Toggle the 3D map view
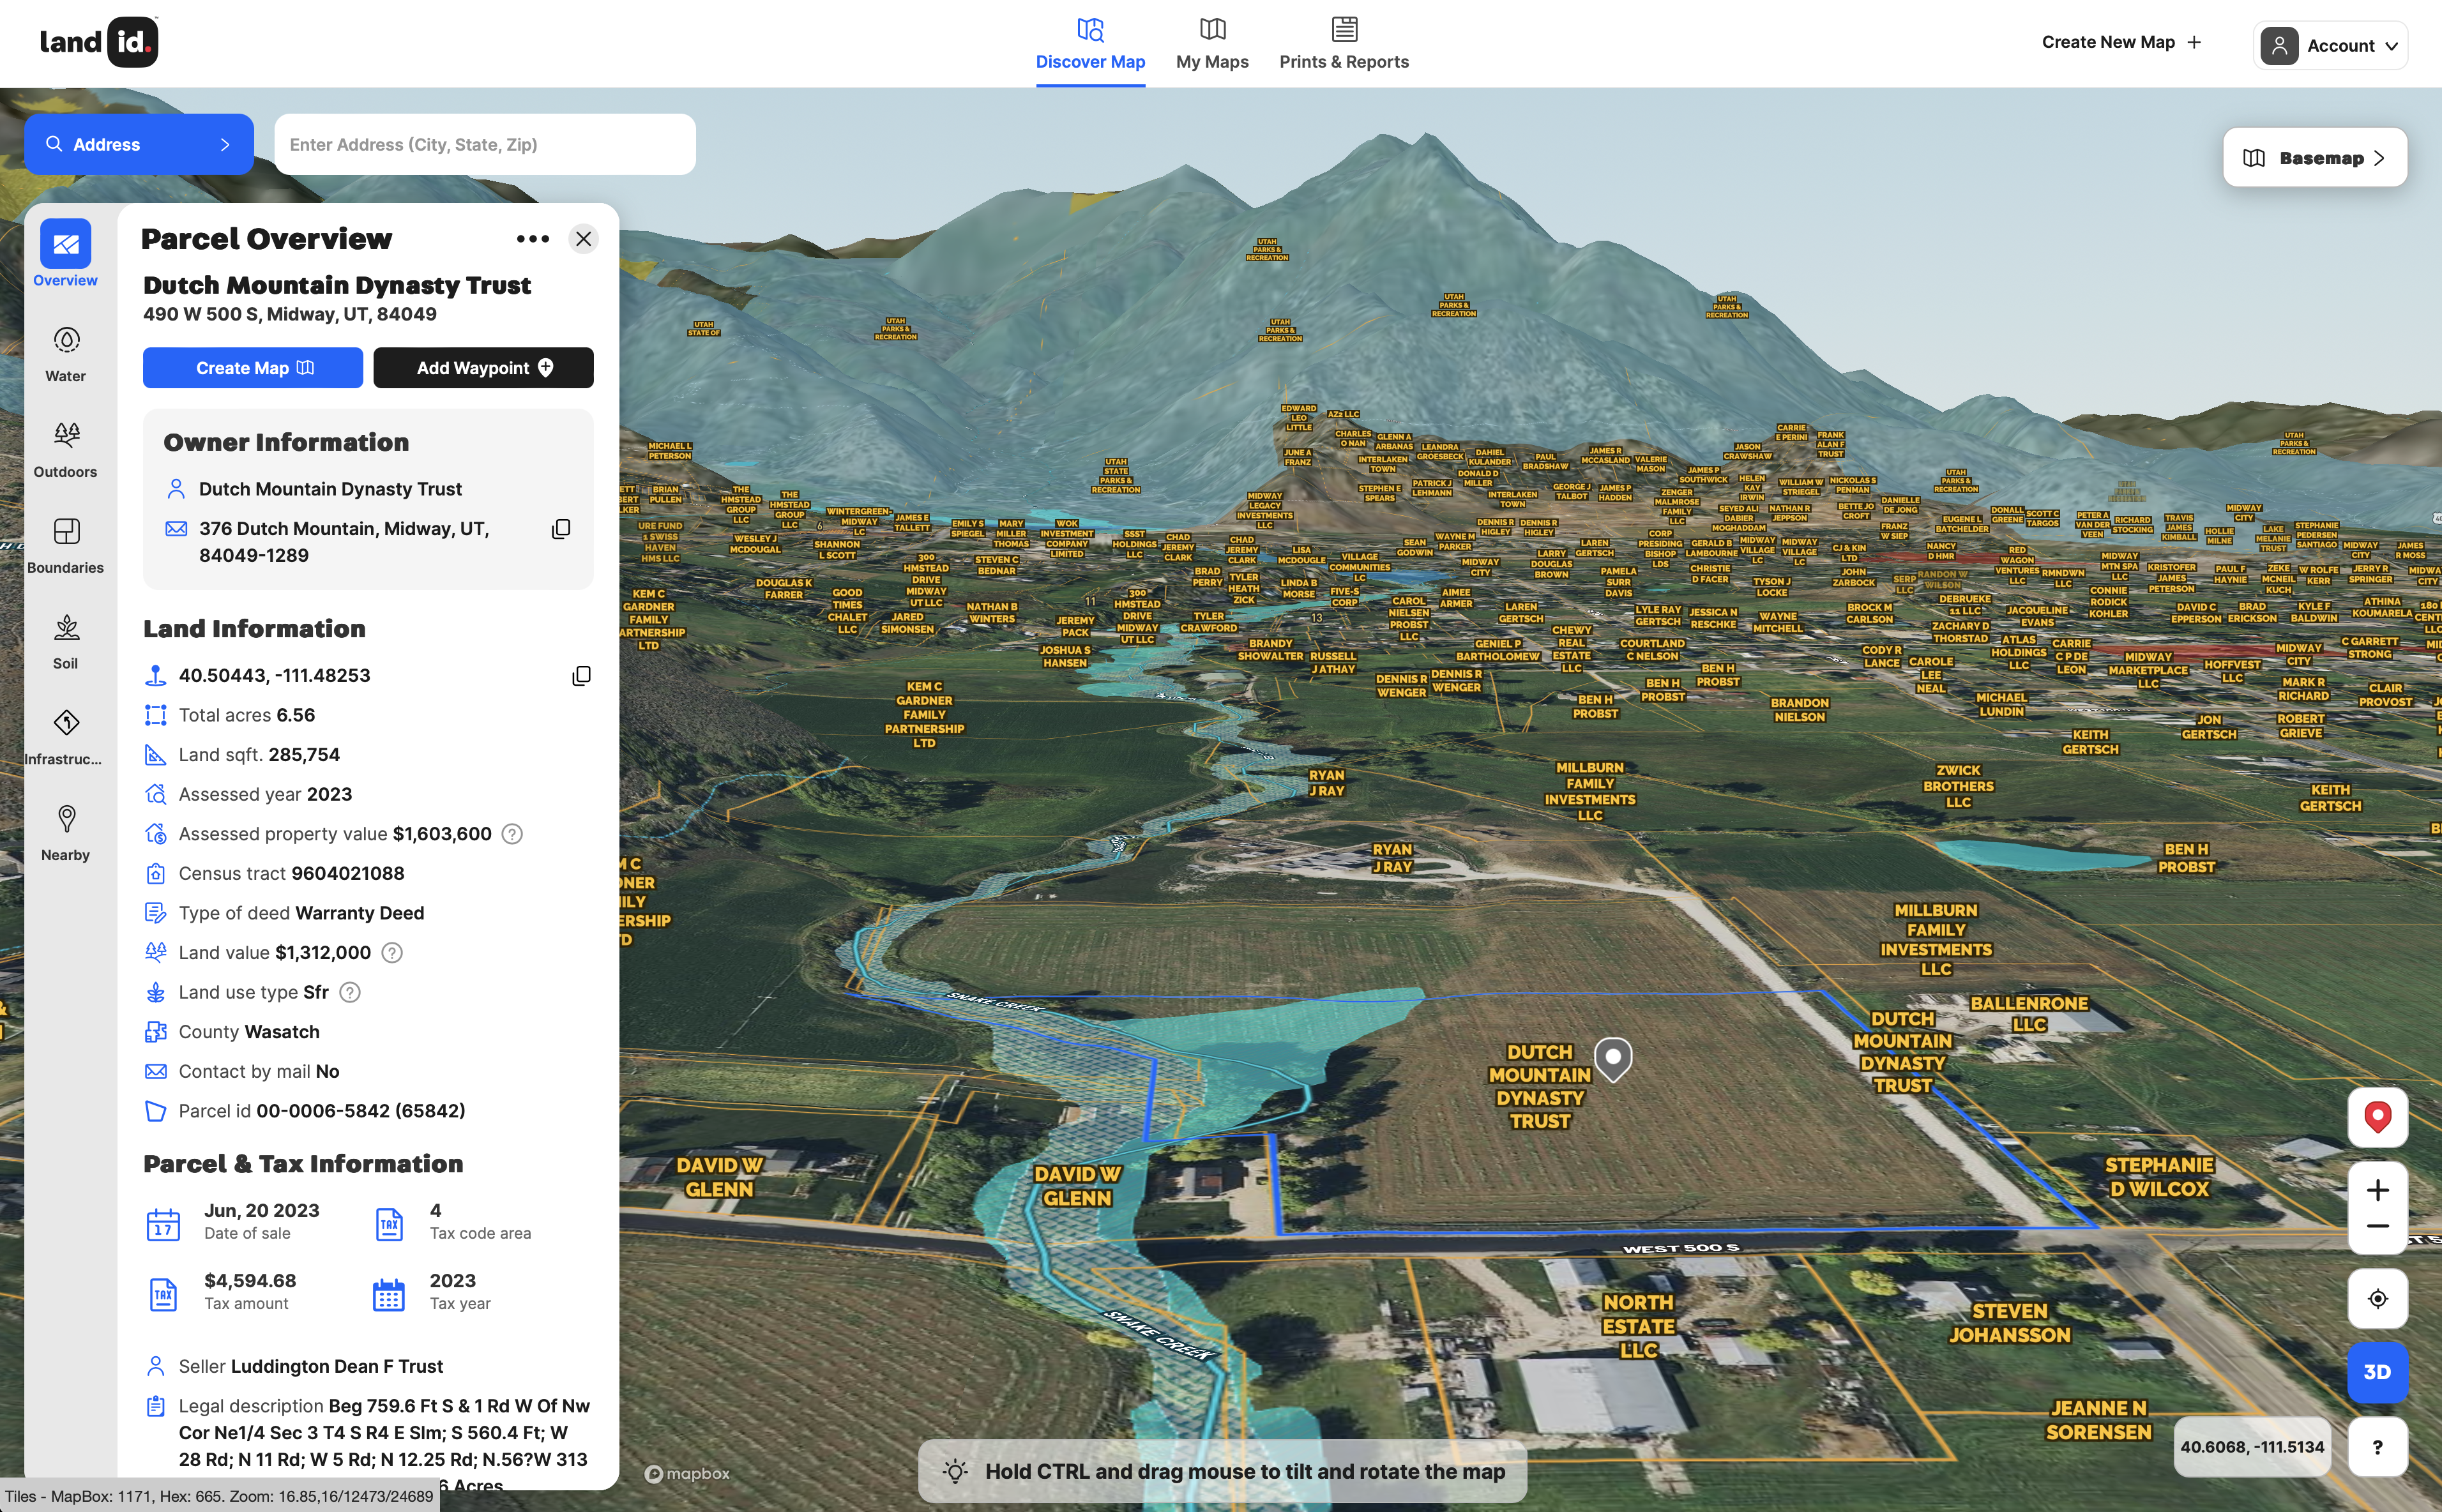 pyautogui.click(x=2377, y=1372)
